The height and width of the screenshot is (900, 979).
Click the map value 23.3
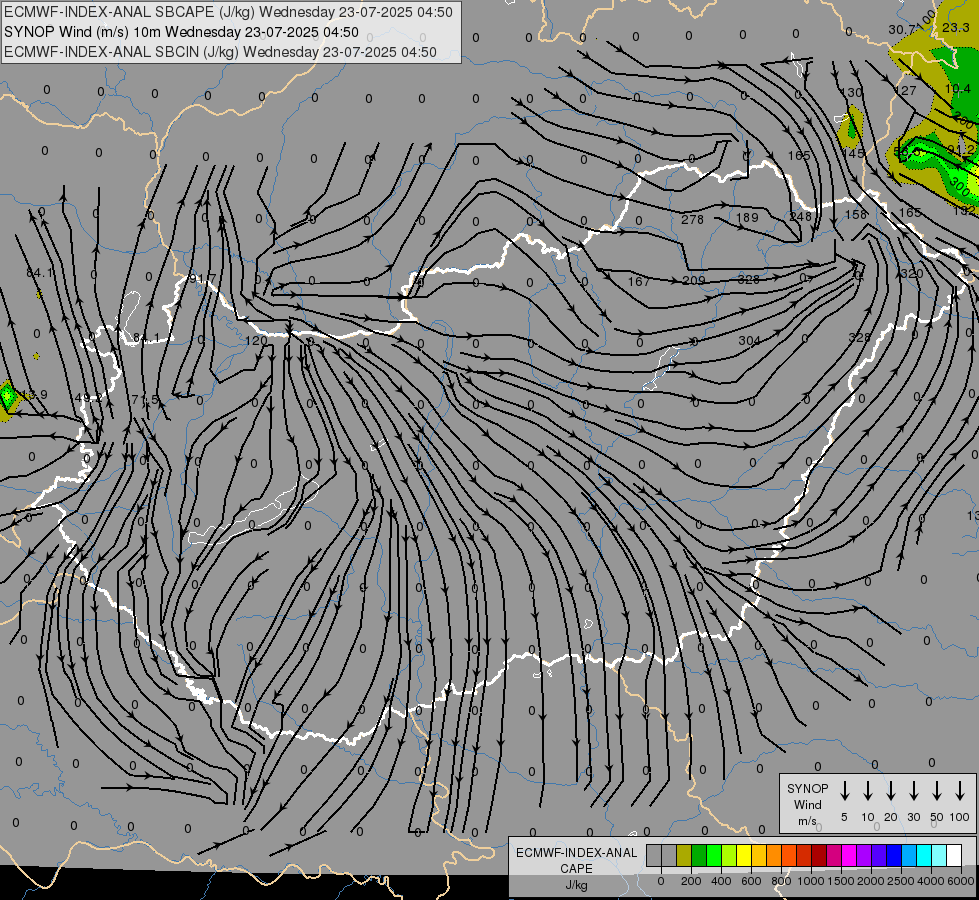click(956, 27)
